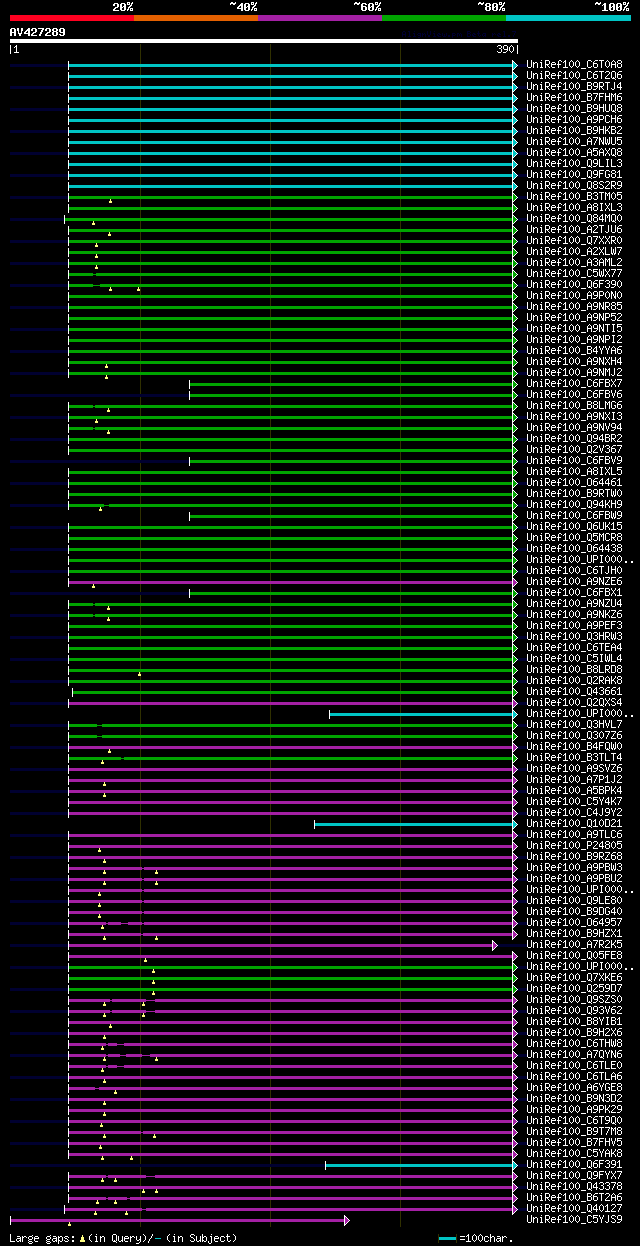Click the white query bar spanning 1 to 390
Screen dimensions: 640x1246
(264, 41)
